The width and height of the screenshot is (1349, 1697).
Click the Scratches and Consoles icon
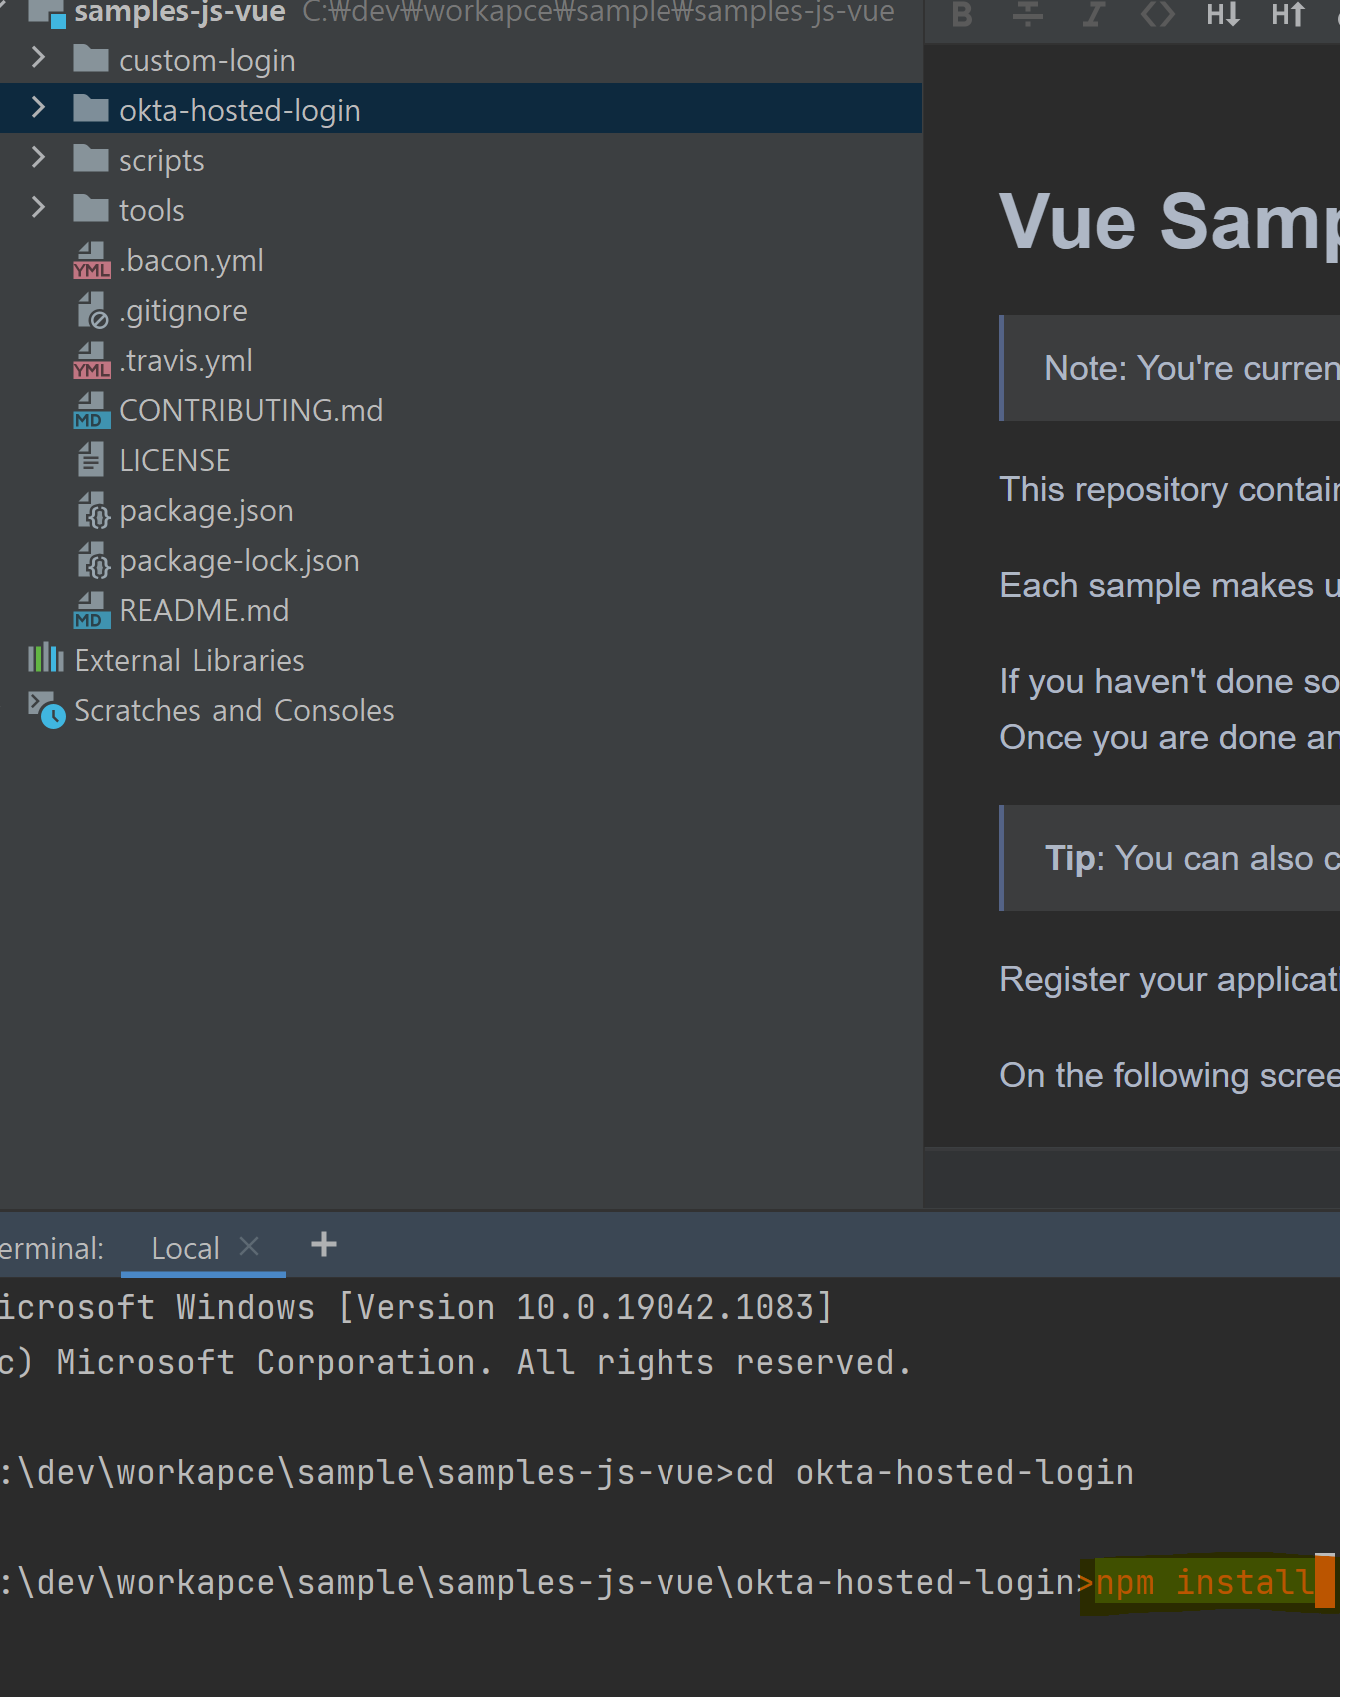click(46, 710)
